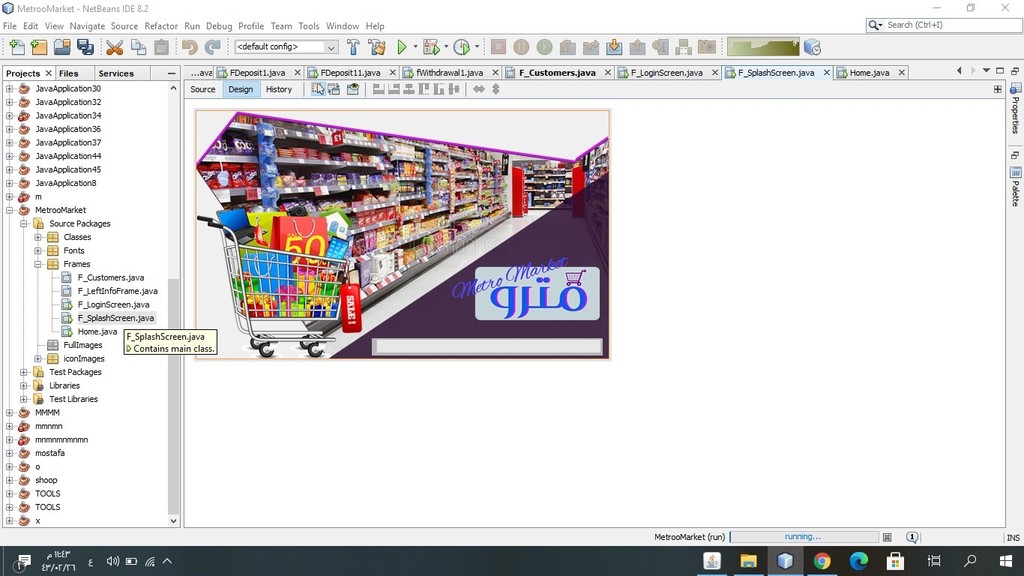Screen dimensions: 1024x576
Task: Select F_LeftInfoFrame.java in the project tree
Action: 118,291
